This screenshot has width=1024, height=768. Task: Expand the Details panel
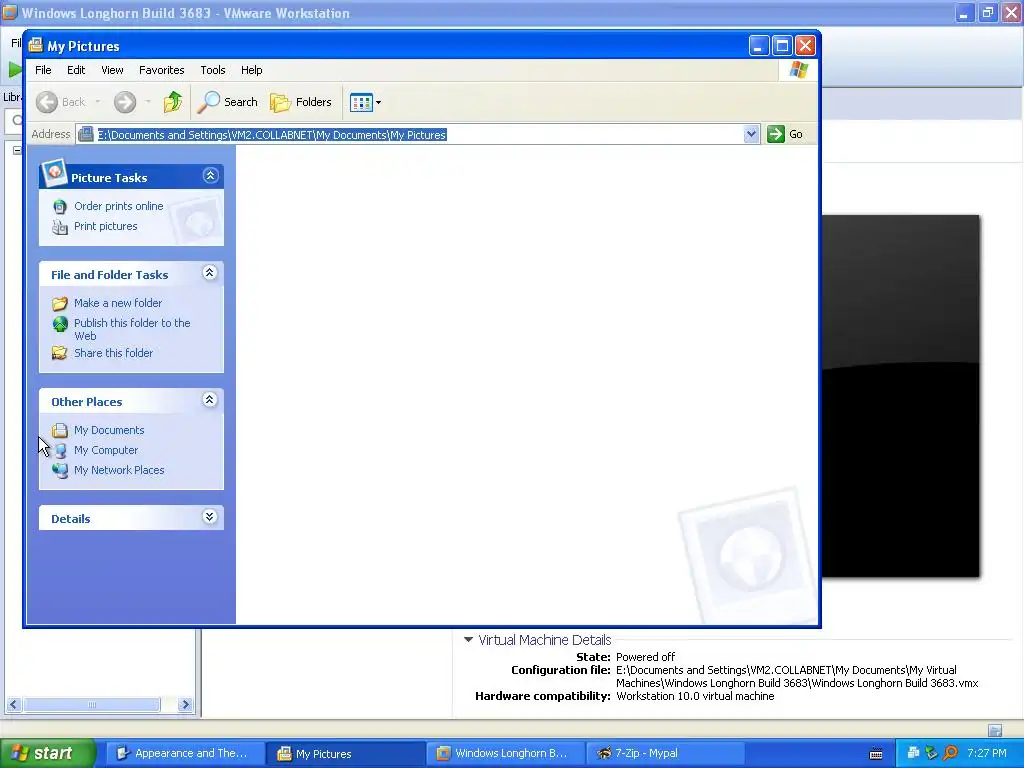pyautogui.click(x=210, y=517)
